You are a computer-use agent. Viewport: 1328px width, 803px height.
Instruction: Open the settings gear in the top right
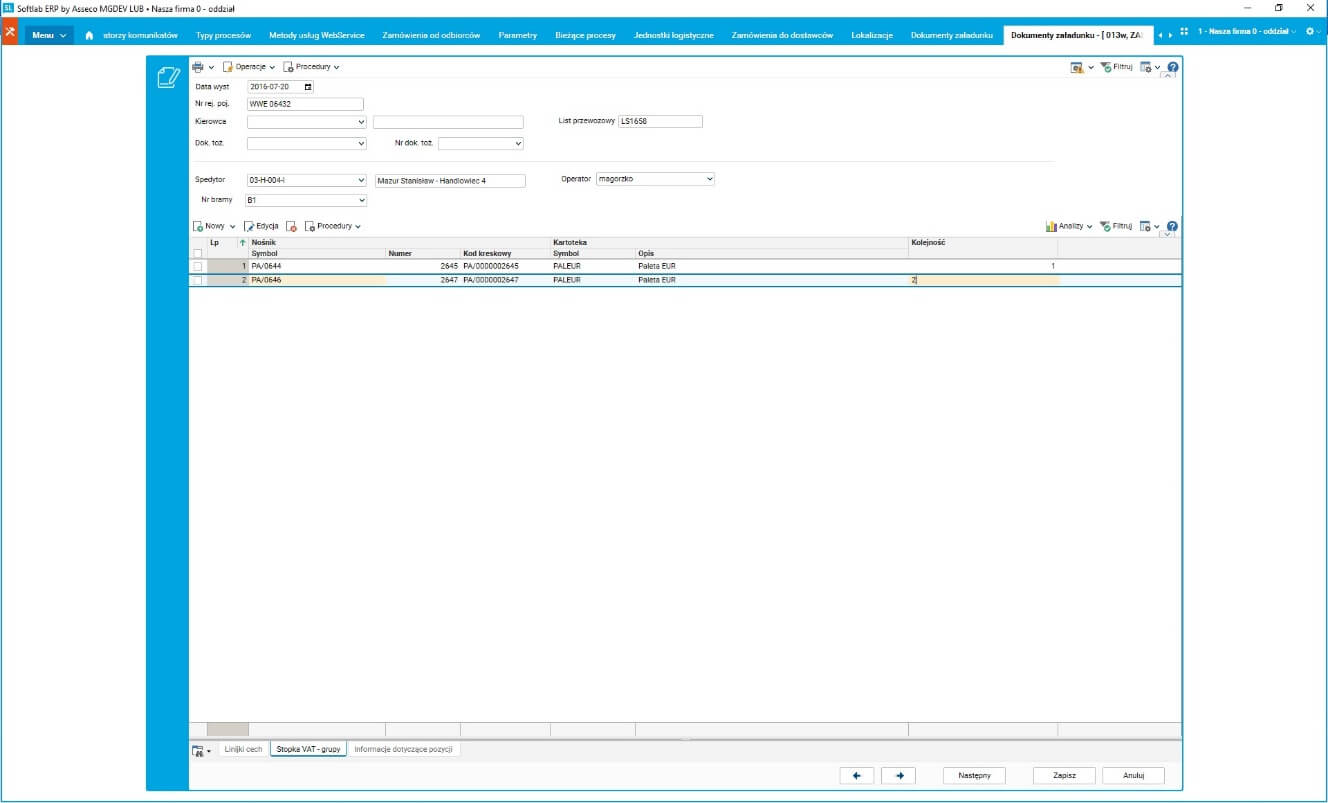(1310, 32)
